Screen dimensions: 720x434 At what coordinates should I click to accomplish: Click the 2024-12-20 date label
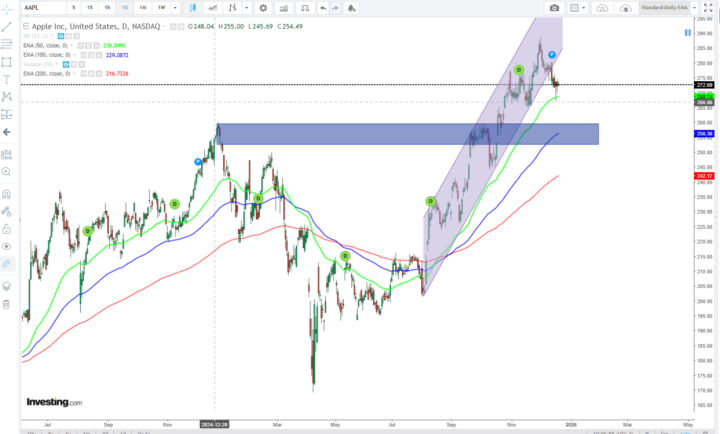click(x=214, y=425)
